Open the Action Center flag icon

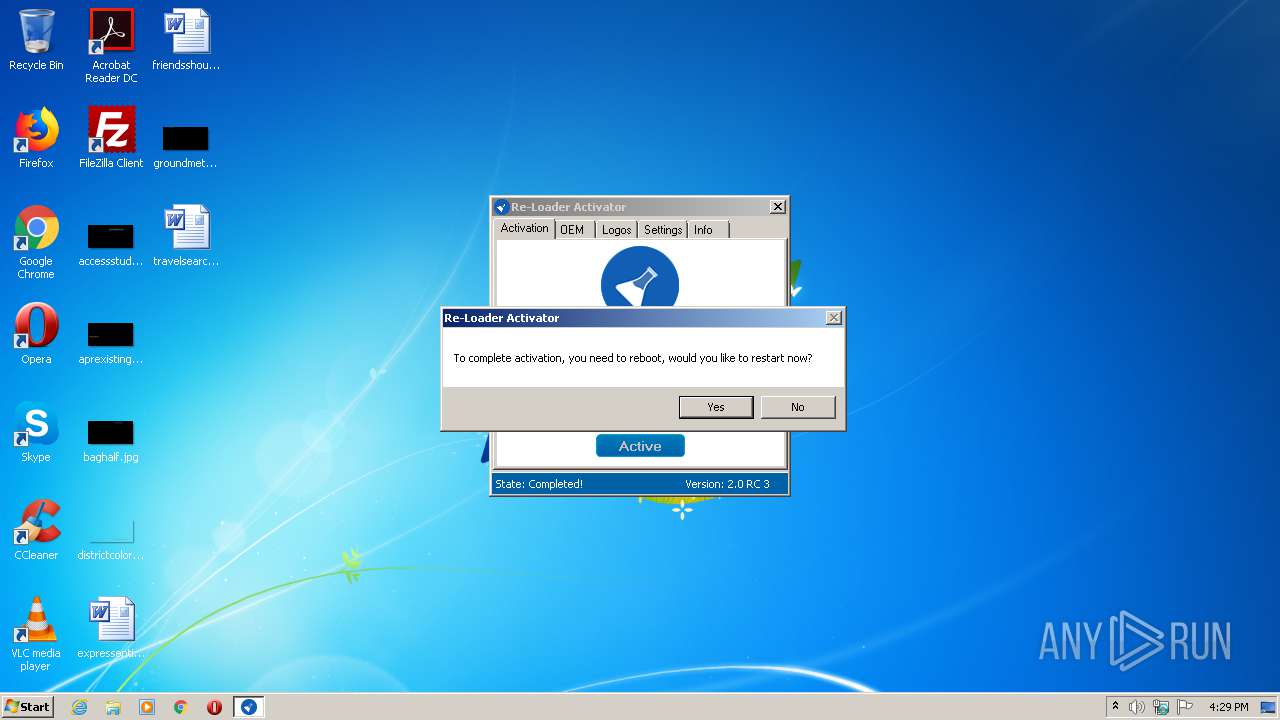click(x=1185, y=707)
